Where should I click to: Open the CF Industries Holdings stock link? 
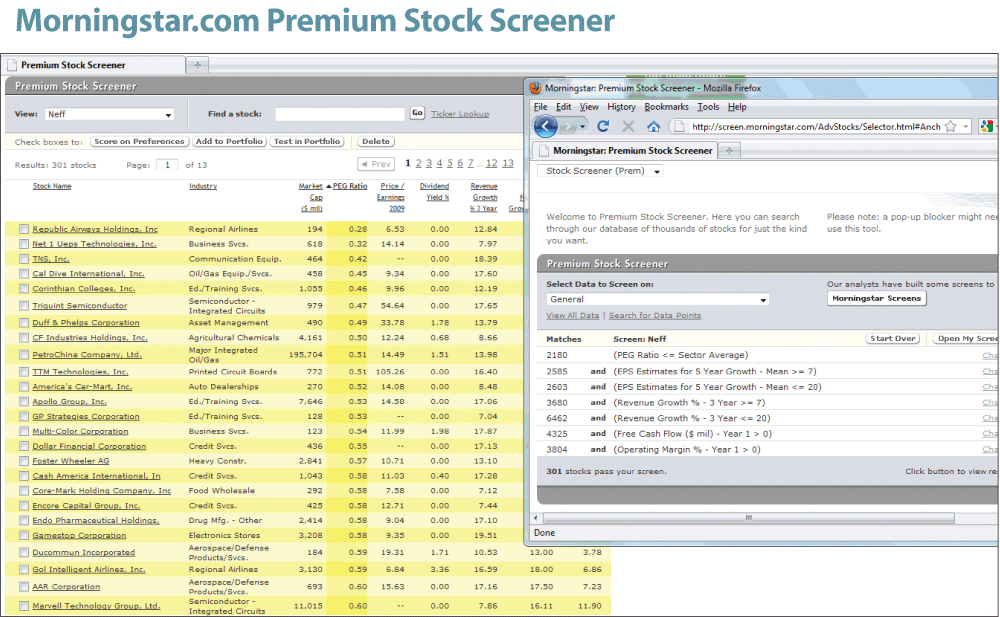pyautogui.click(x=90, y=338)
